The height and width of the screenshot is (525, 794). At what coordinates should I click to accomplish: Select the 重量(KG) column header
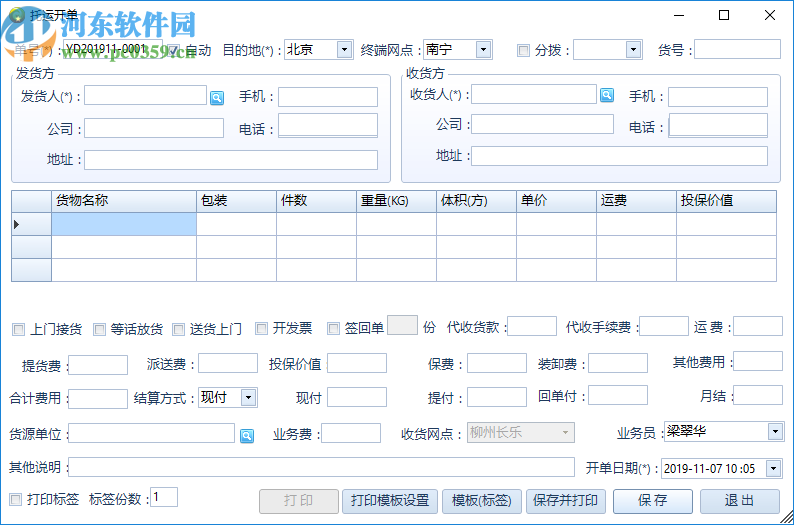pyautogui.click(x=396, y=201)
